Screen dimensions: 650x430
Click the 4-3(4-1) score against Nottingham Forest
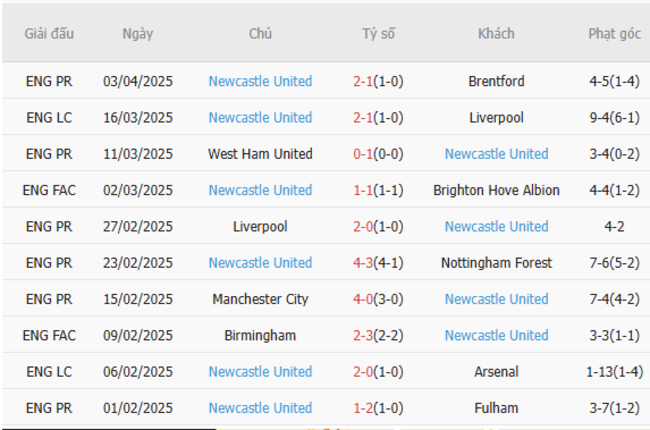(379, 263)
